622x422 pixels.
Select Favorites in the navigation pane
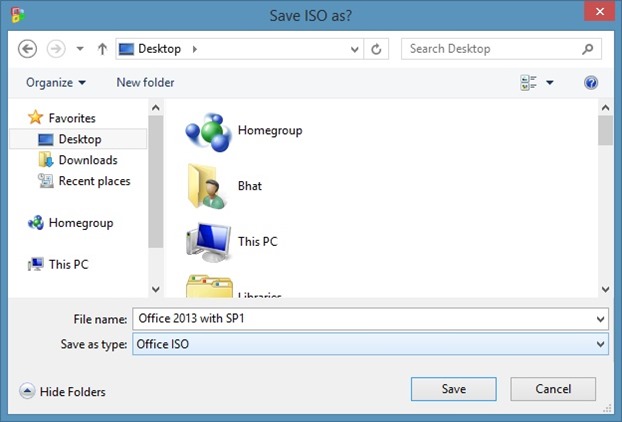[72, 118]
